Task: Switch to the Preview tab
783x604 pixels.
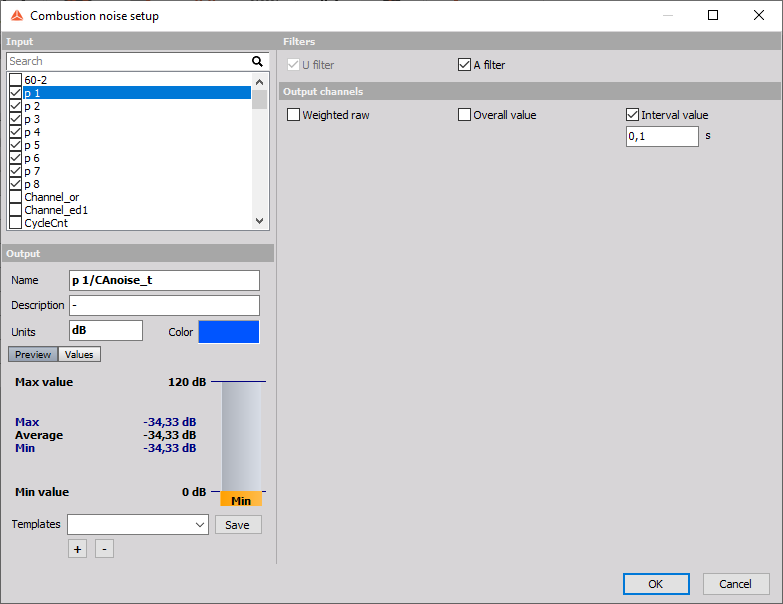Action: (33, 354)
